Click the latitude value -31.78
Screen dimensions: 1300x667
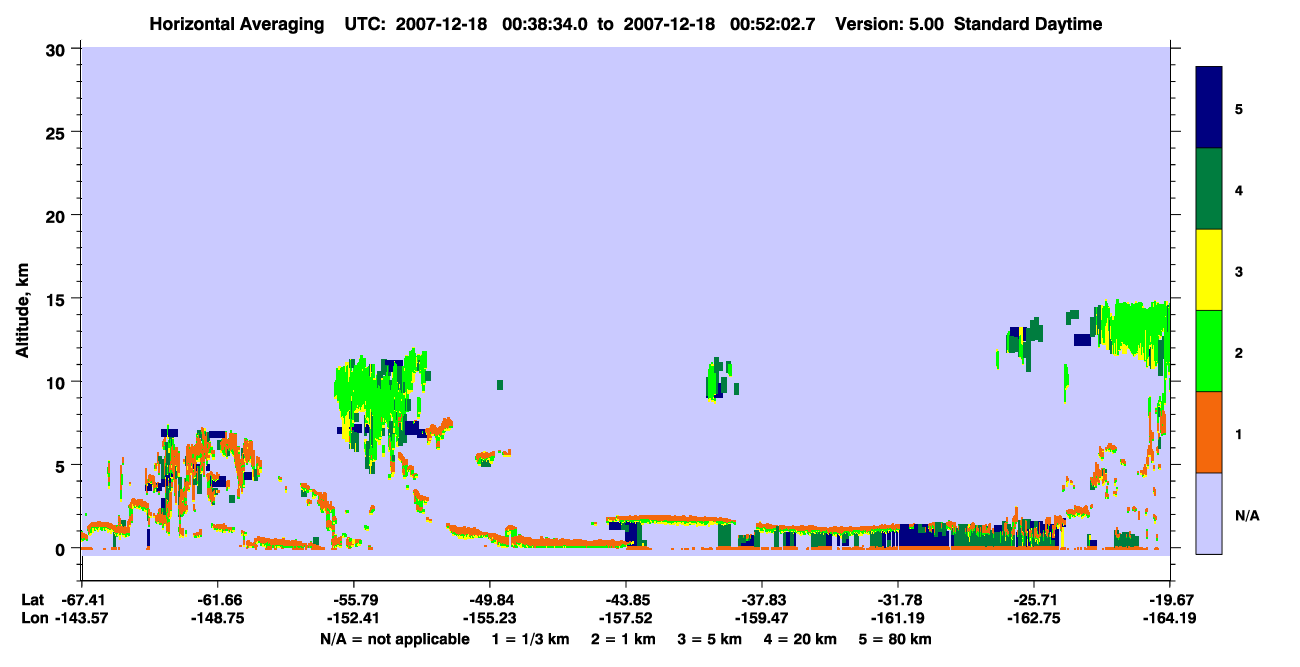[x=898, y=600]
